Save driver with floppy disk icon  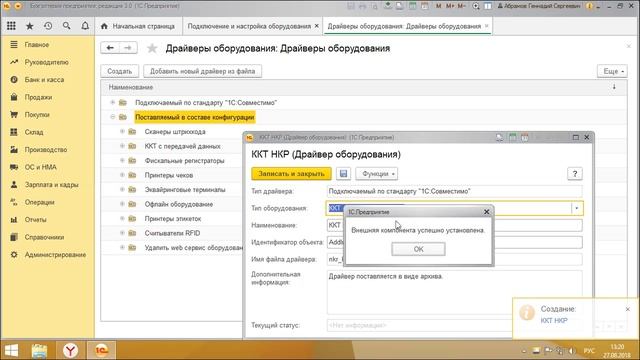[343, 173]
